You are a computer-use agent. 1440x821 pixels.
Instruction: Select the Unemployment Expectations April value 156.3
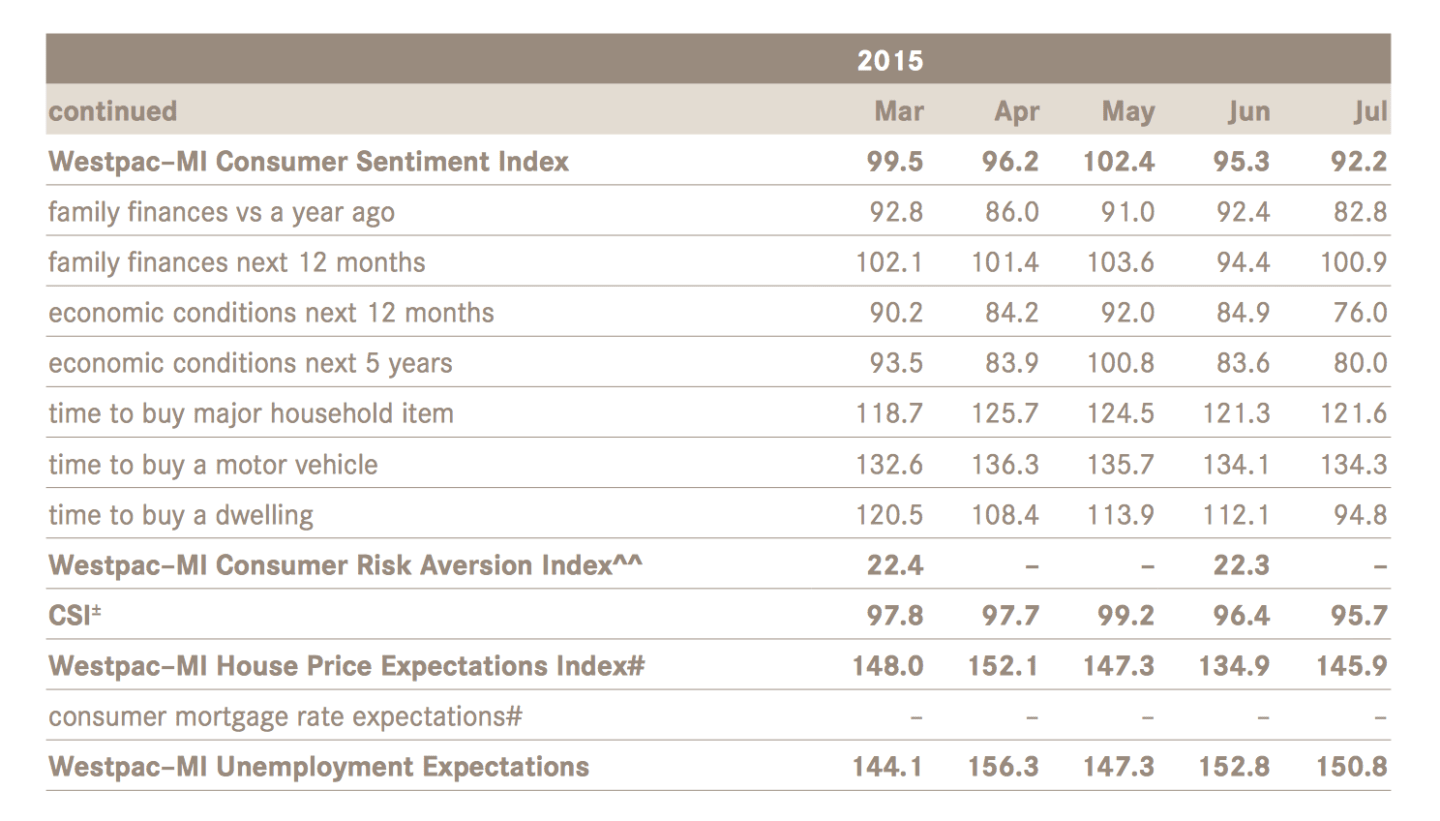[1004, 767]
